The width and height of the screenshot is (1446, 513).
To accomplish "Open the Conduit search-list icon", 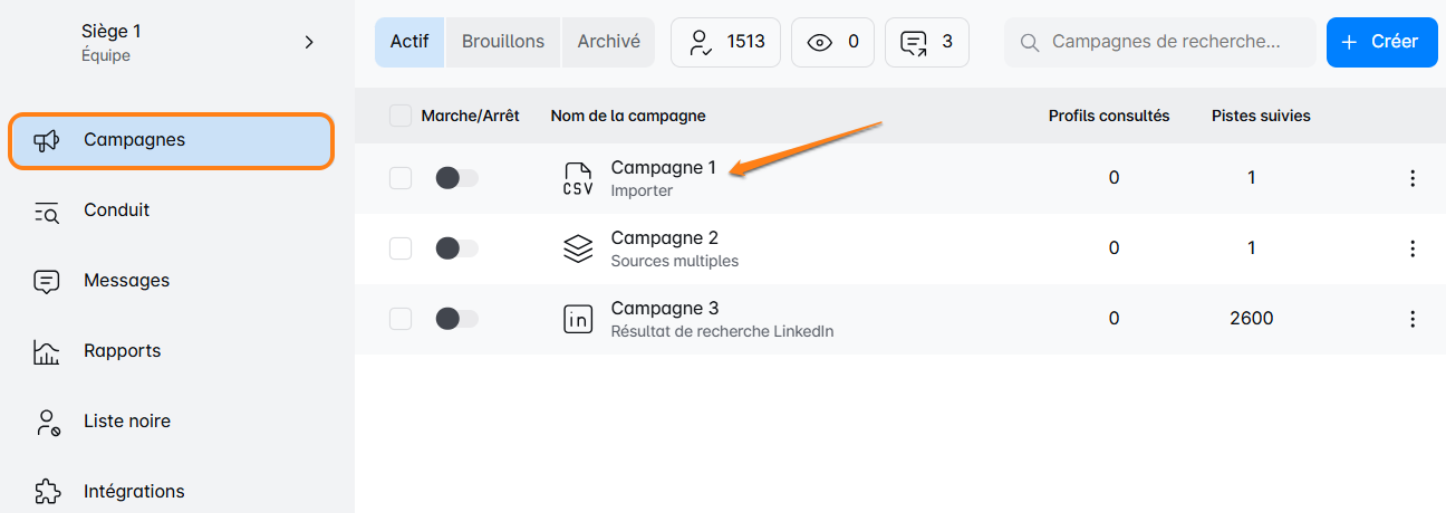I will (x=47, y=211).
